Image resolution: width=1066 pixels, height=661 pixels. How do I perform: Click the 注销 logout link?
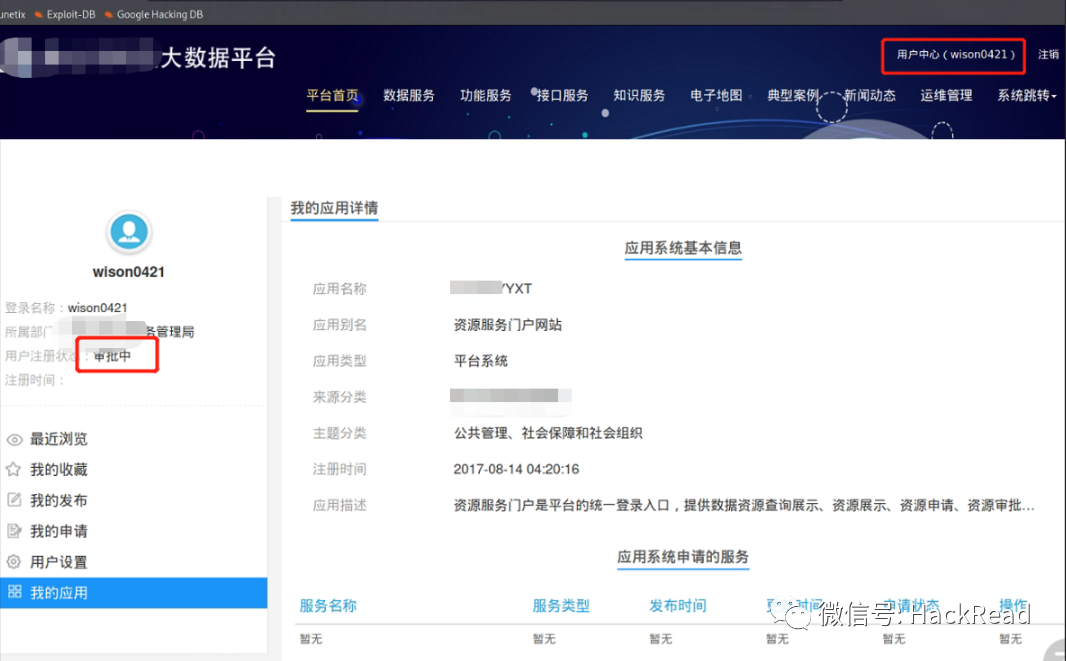(x=1048, y=54)
